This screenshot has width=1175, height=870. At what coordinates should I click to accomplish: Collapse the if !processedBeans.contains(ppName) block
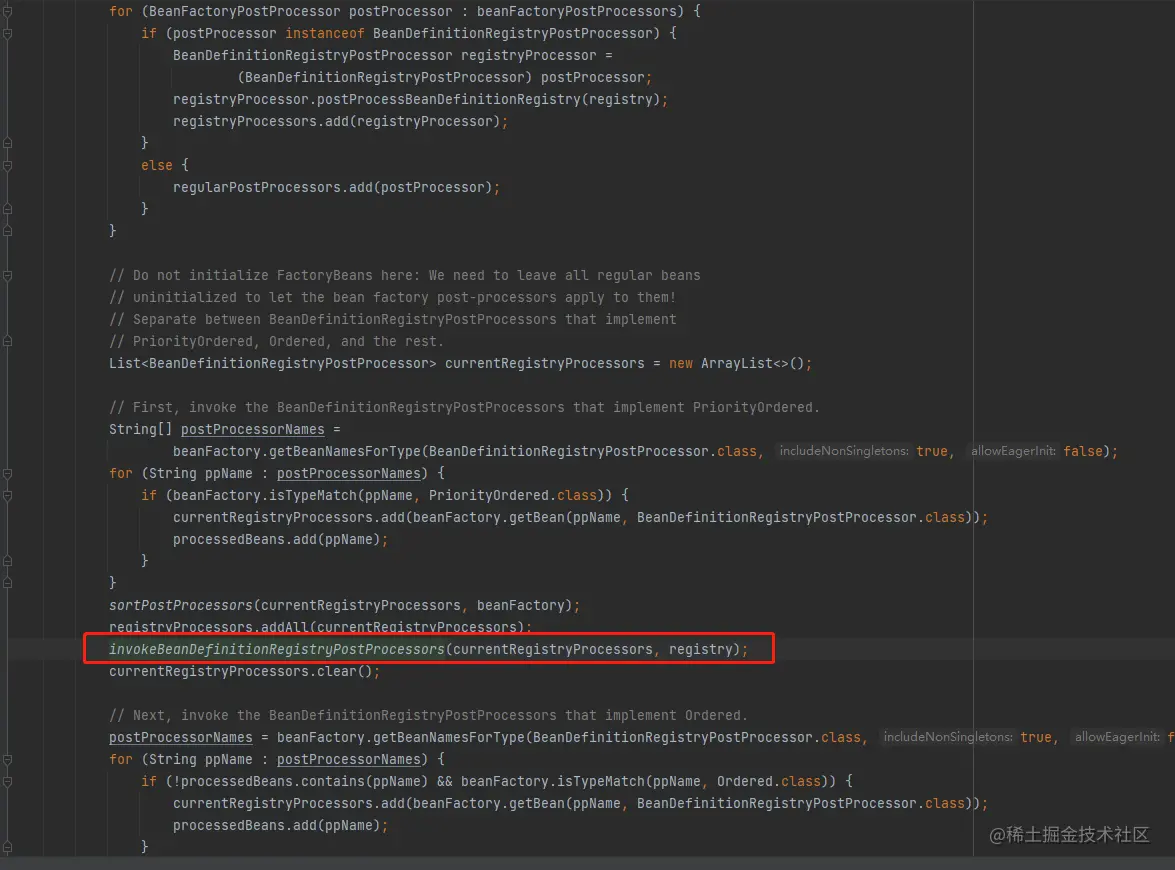pyautogui.click(x=7, y=782)
